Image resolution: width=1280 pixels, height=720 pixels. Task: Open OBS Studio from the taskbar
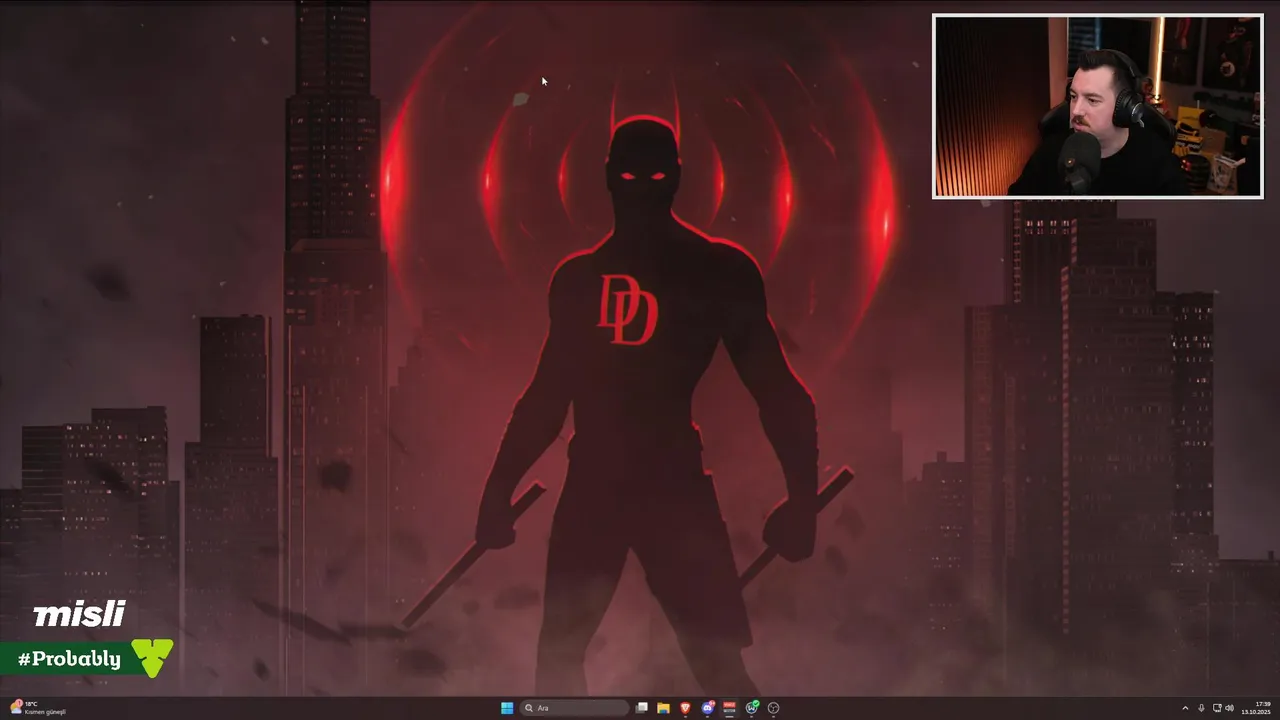tap(774, 708)
